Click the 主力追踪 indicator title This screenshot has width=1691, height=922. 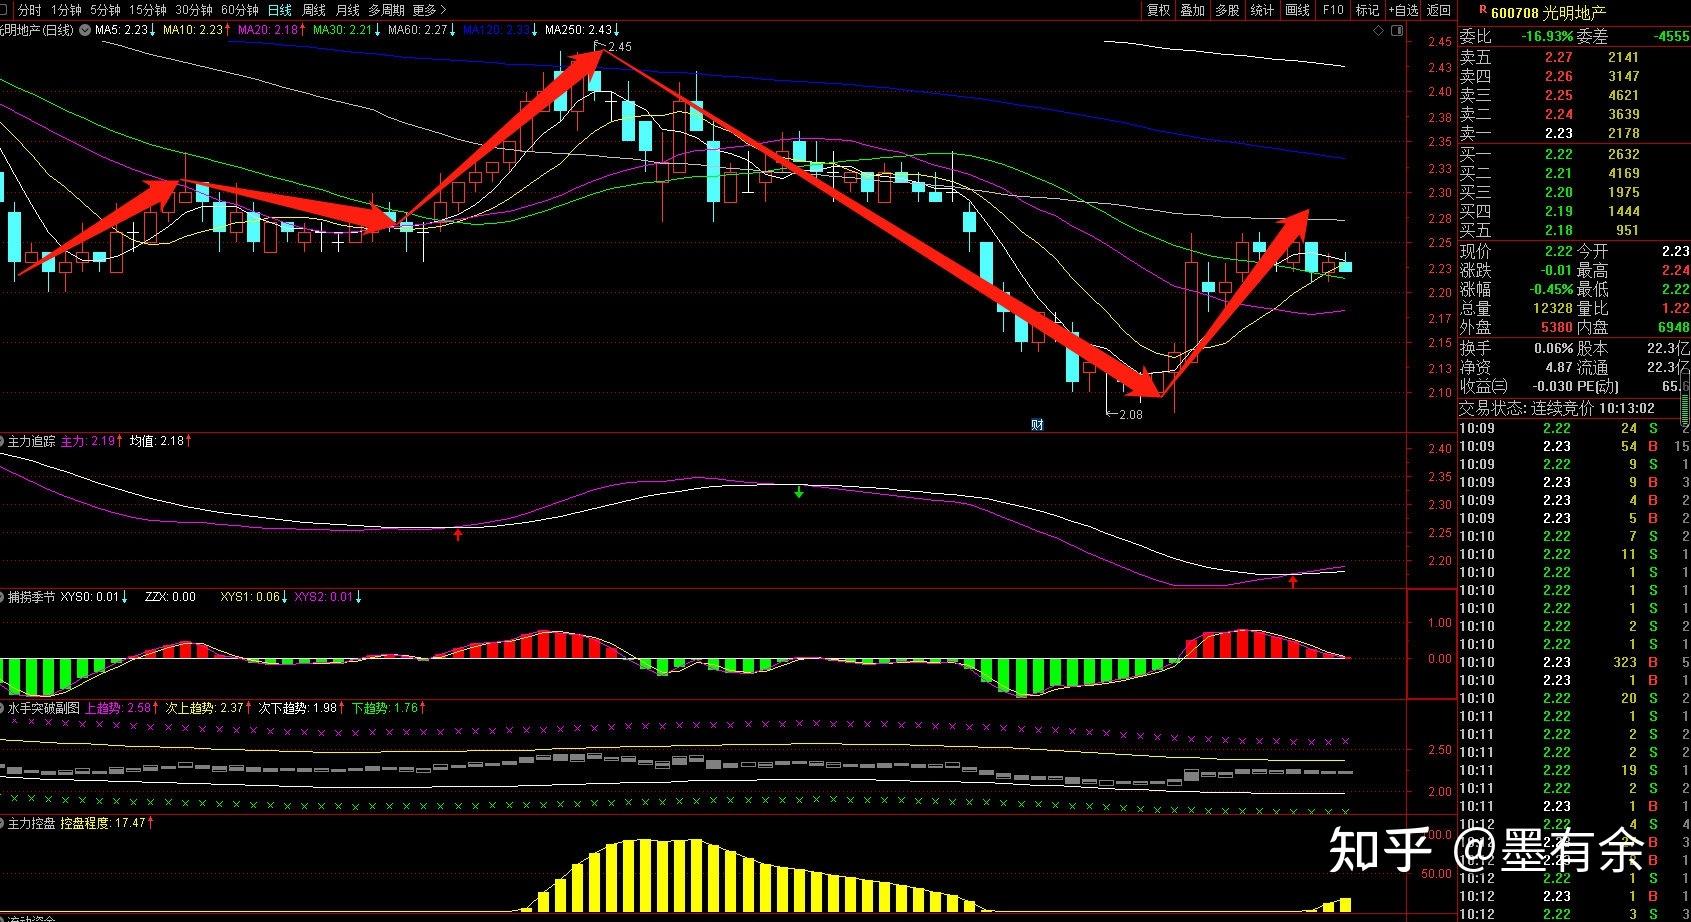32,441
